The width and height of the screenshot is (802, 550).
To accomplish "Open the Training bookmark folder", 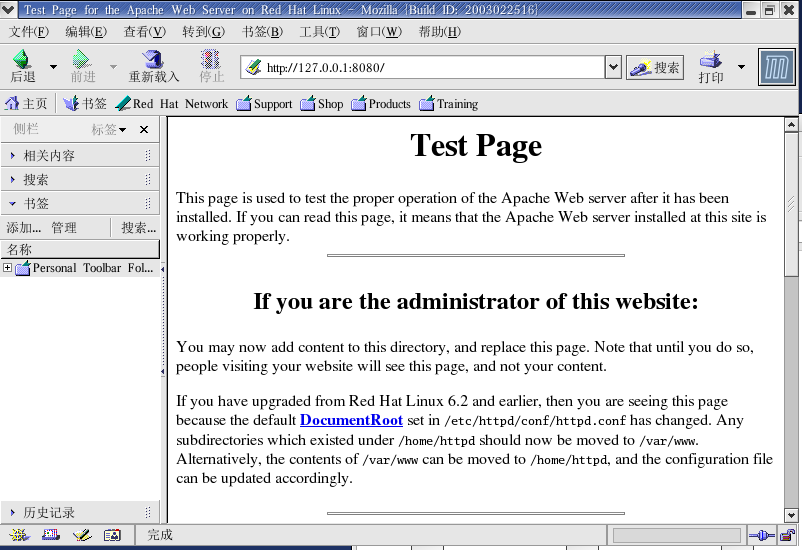I will (449, 104).
